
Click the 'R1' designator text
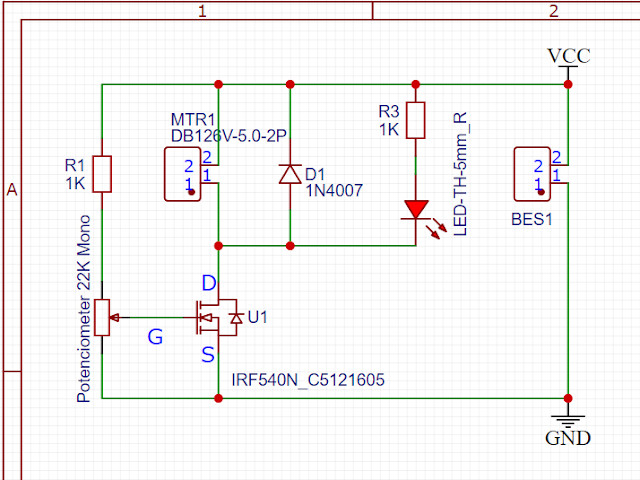(75, 165)
